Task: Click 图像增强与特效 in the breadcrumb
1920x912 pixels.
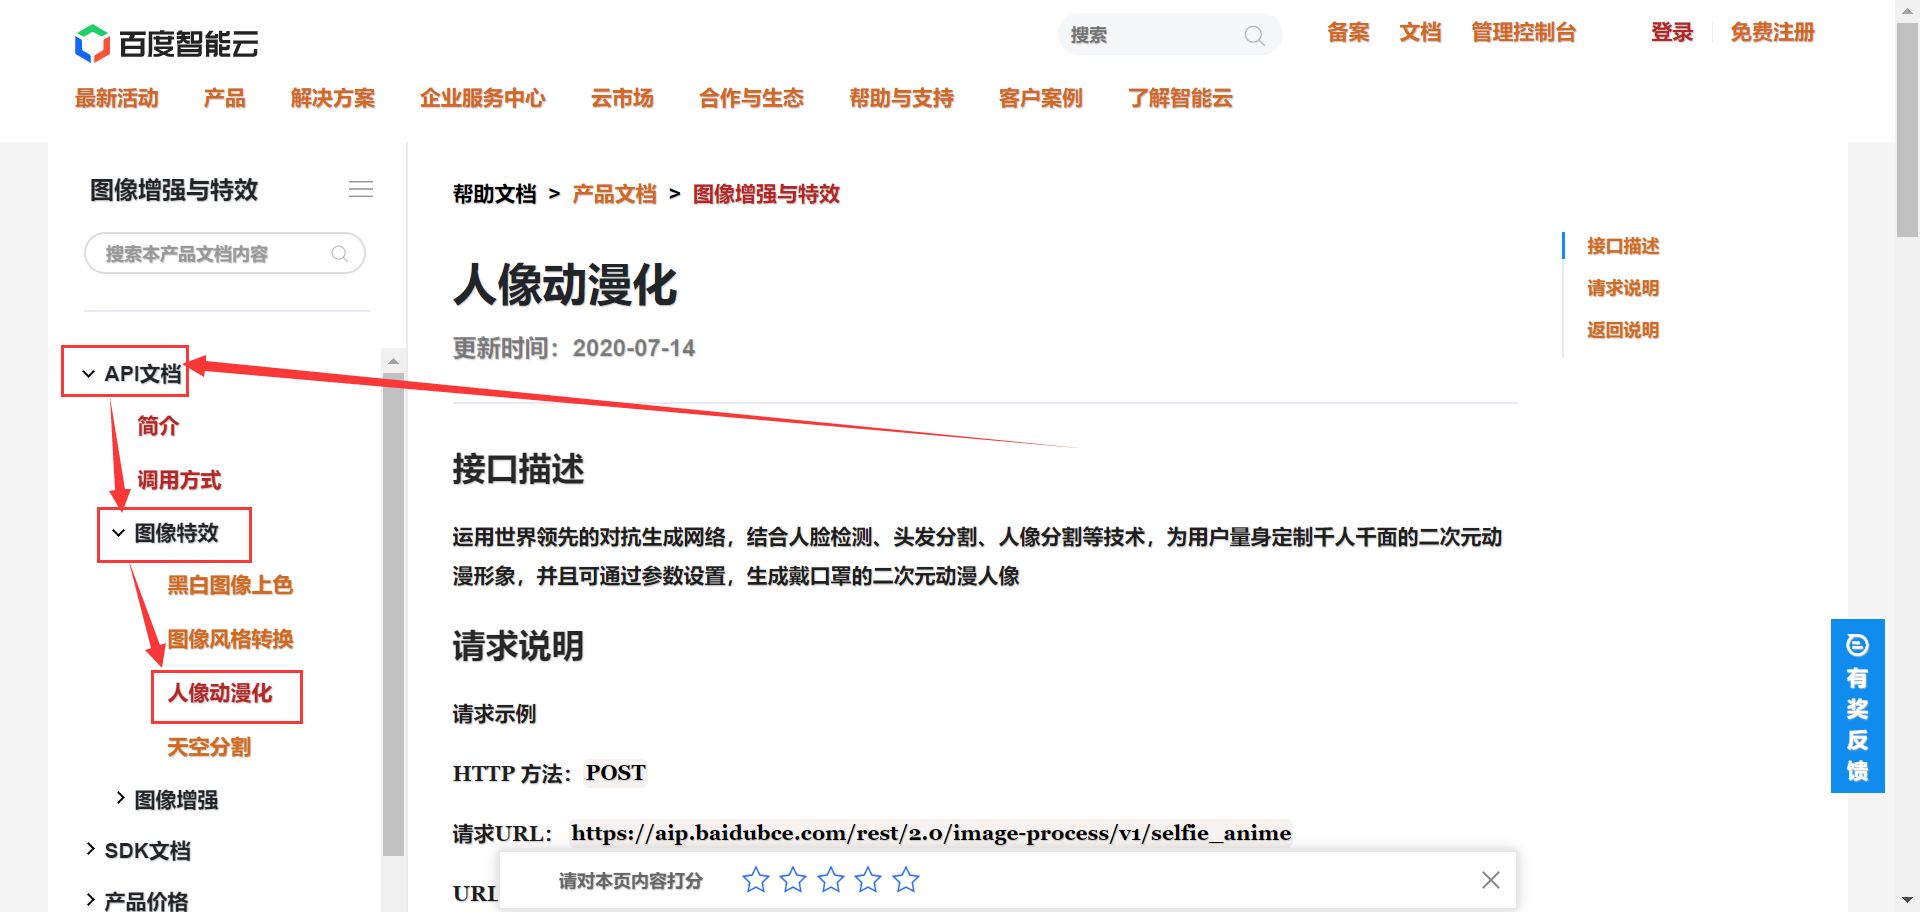Action: click(x=766, y=194)
